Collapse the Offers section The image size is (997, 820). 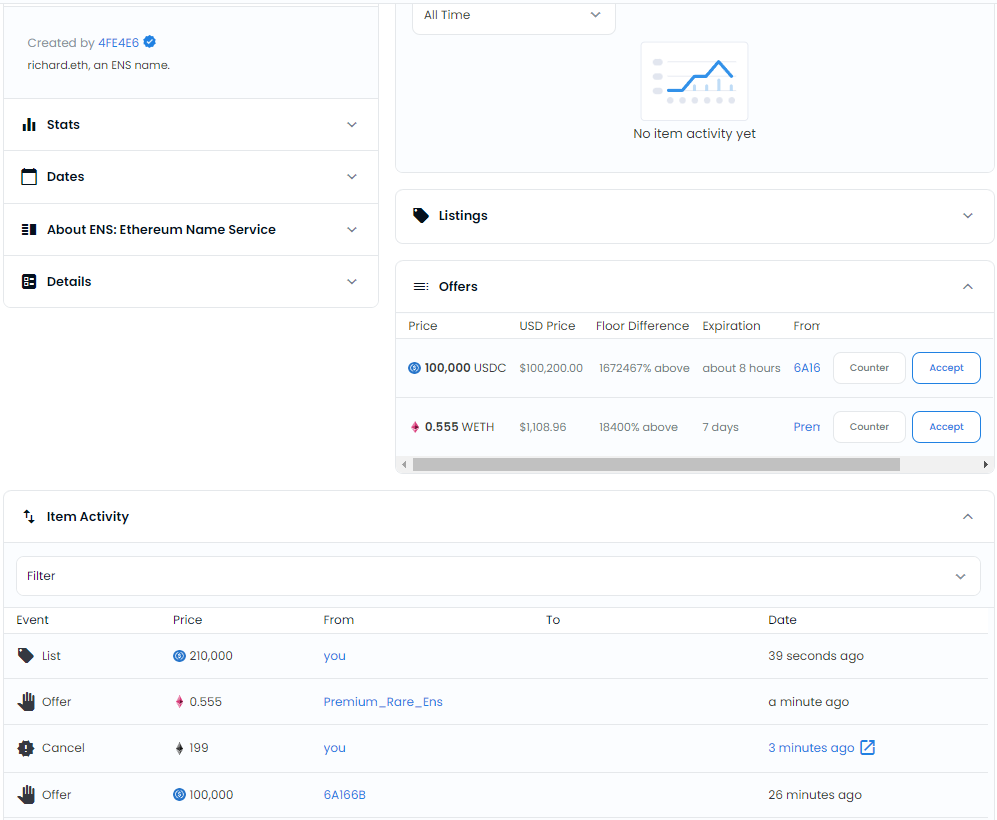[967, 287]
